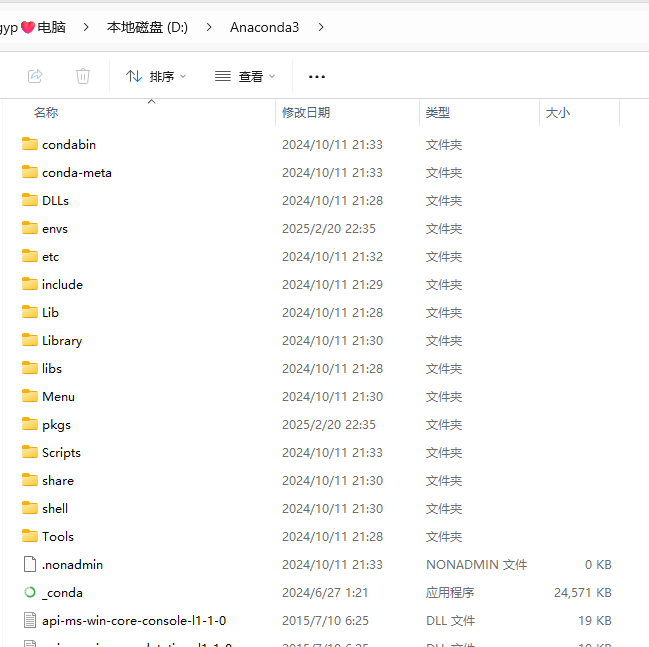Select the DLLs folder icon
The height and width of the screenshot is (647, 649).
pos(30,200)
